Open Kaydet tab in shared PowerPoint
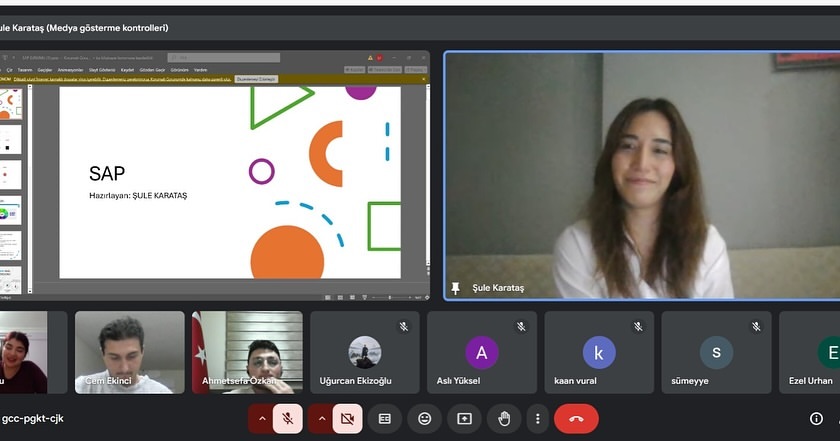Viewport: 840px width, 441px height. (127, 70)
